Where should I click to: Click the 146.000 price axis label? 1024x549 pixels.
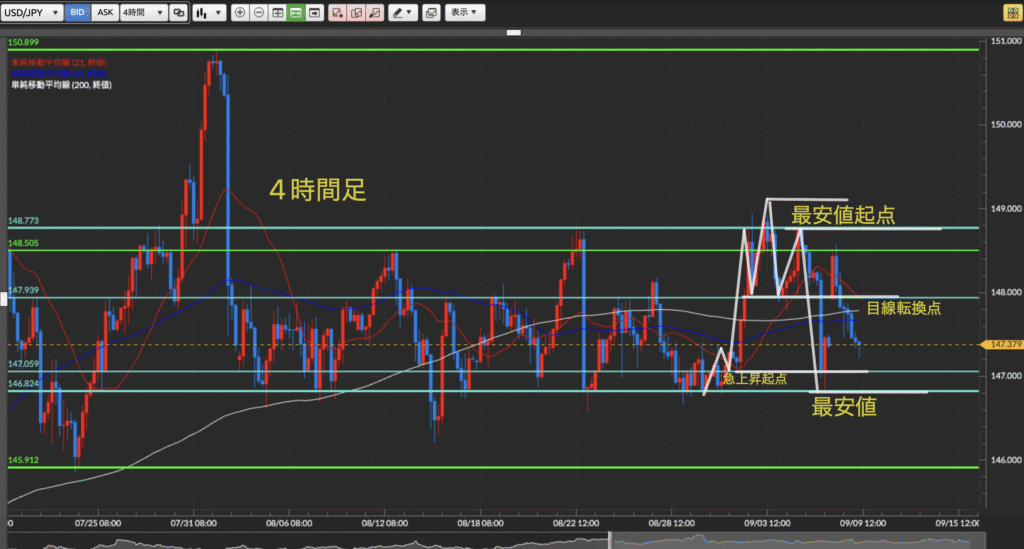click(1006, 460)
